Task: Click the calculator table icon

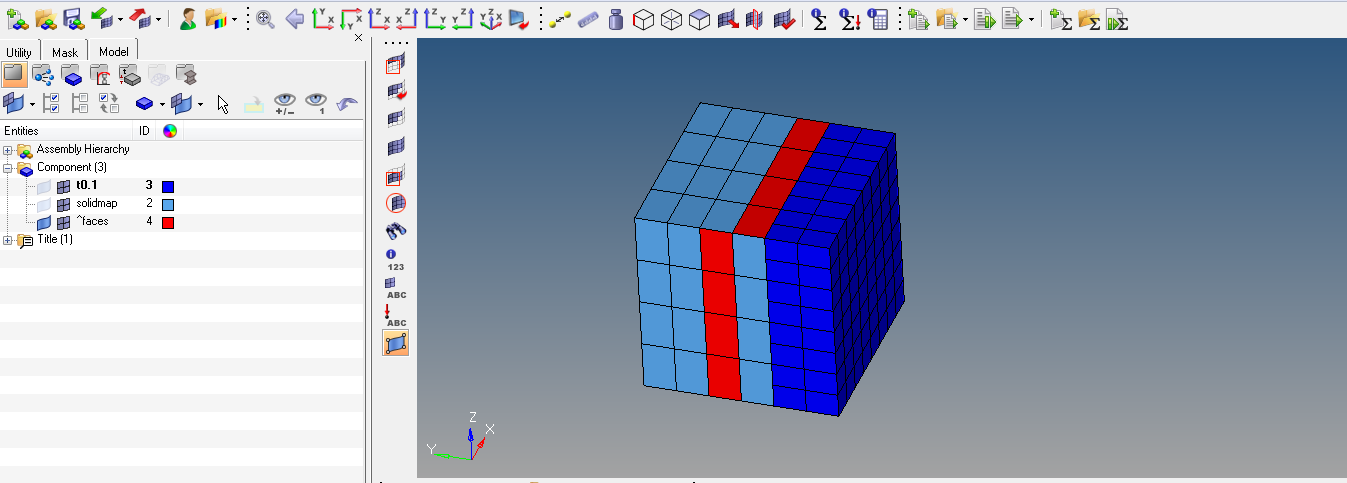Action: [x=879, y=18]
